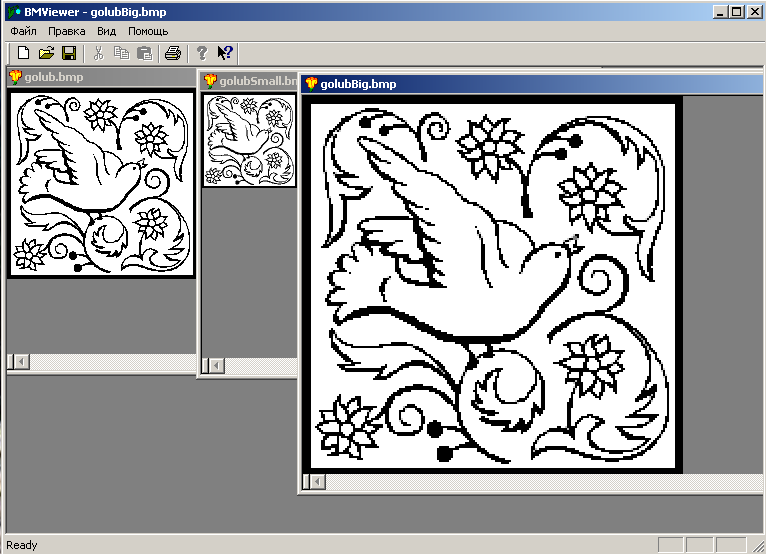Click the Paste clipboard toolbar icon

point(144,53)
